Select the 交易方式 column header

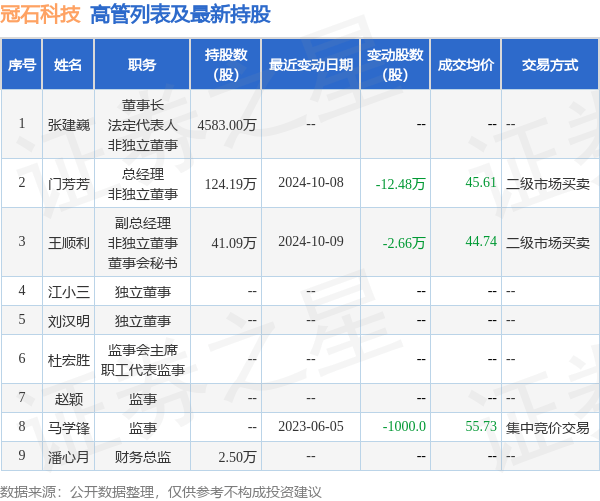[x=550, y=64]
